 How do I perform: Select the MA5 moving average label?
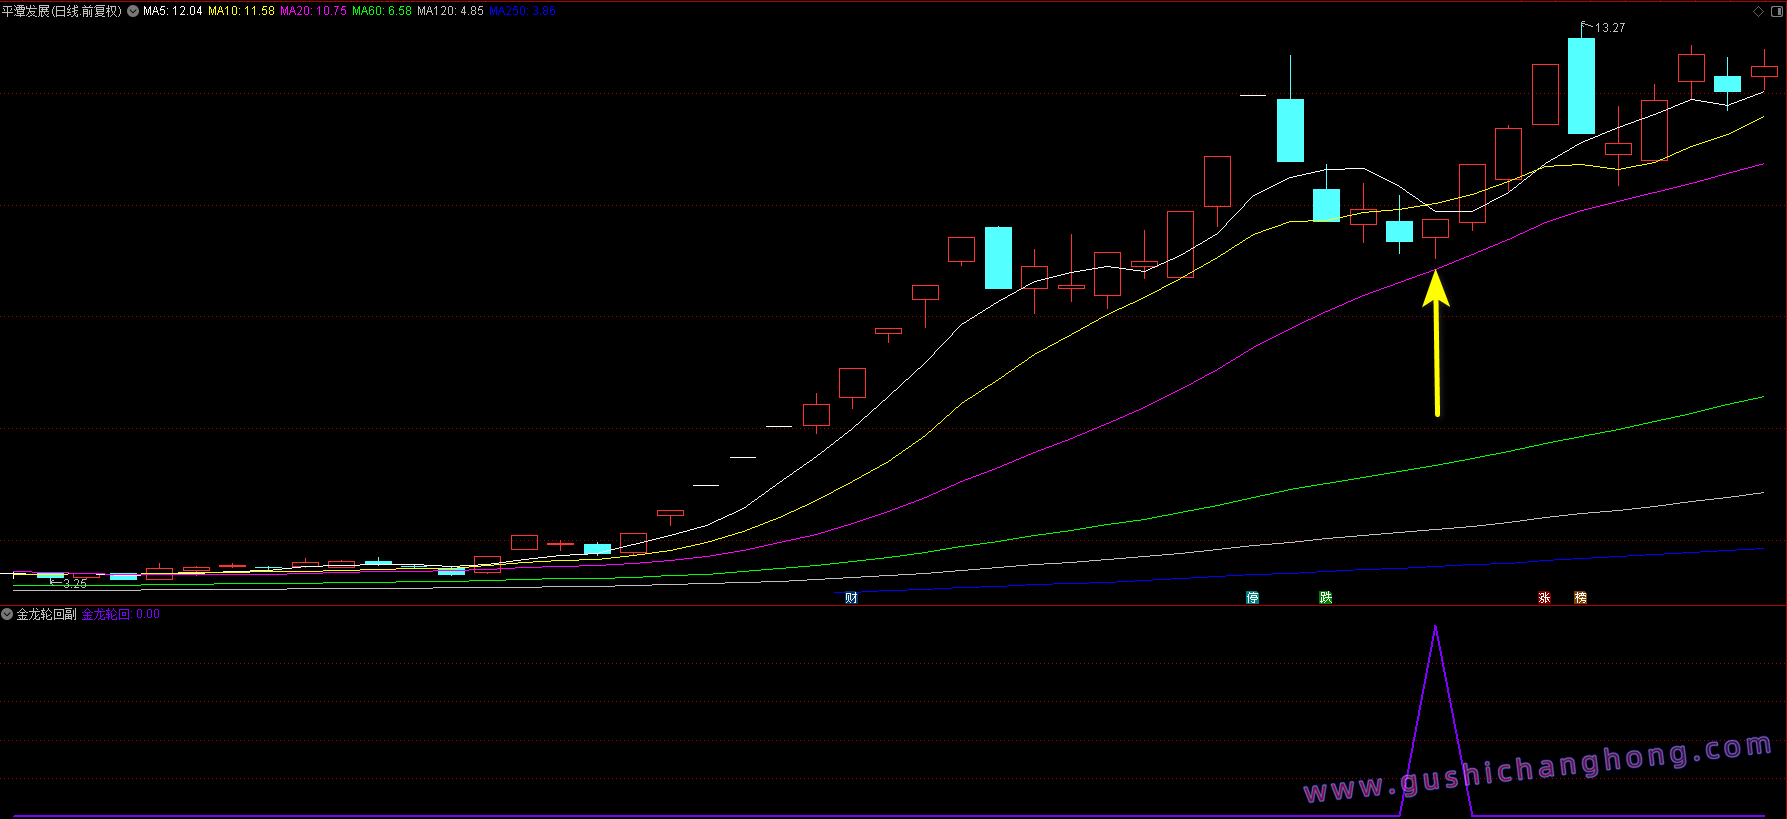click(x=172, y=11)
